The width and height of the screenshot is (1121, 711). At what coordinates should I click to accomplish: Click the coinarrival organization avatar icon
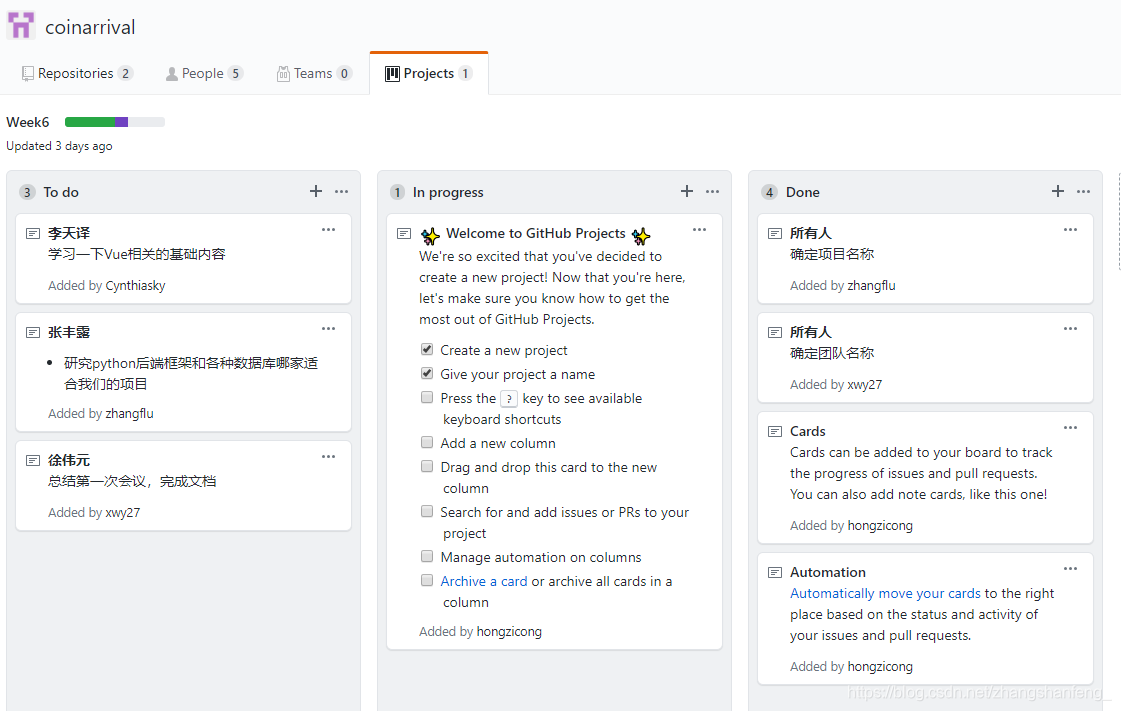click(21, 26)
